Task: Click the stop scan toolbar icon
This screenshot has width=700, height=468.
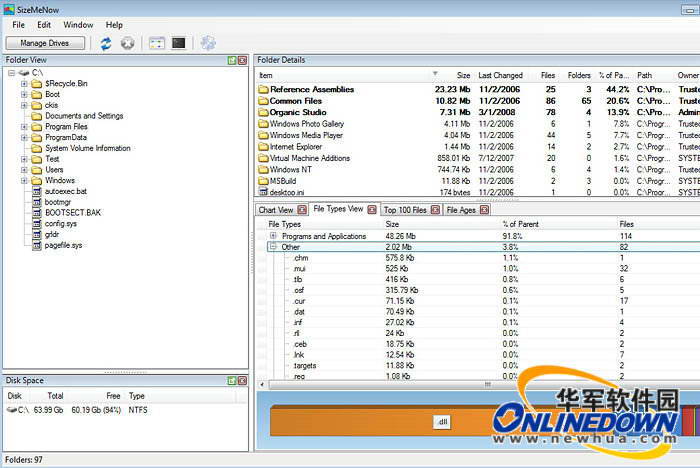Action: pyautogui.click(x=127, y=43)
